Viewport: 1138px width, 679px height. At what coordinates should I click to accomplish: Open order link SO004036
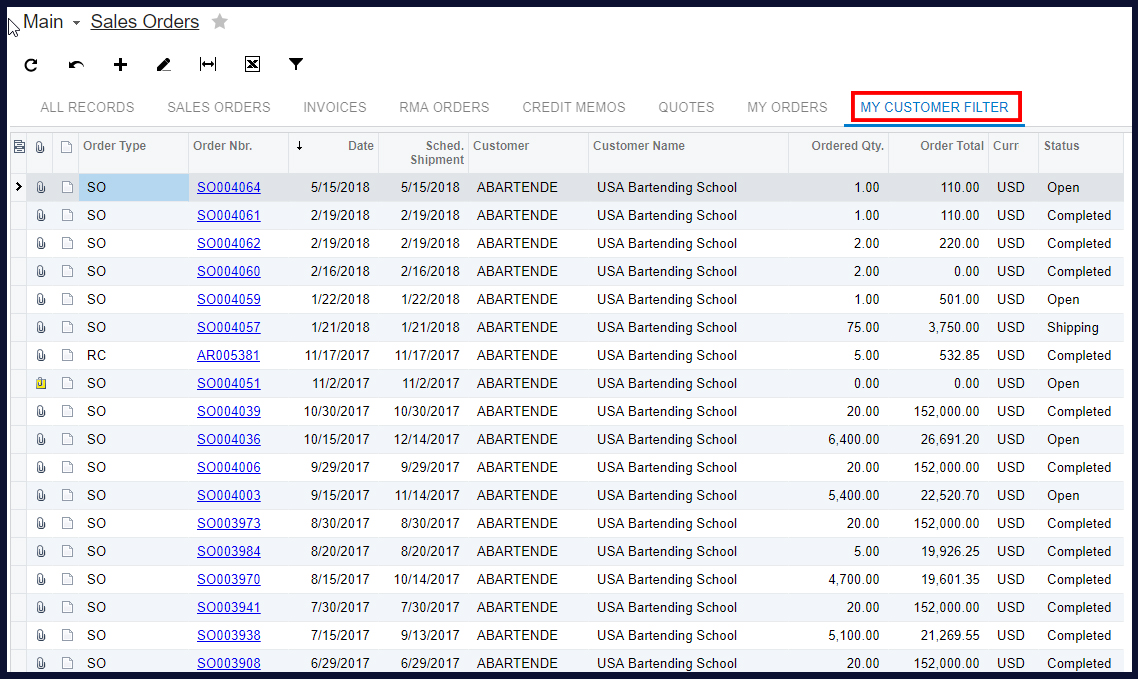tap(229, 440)
